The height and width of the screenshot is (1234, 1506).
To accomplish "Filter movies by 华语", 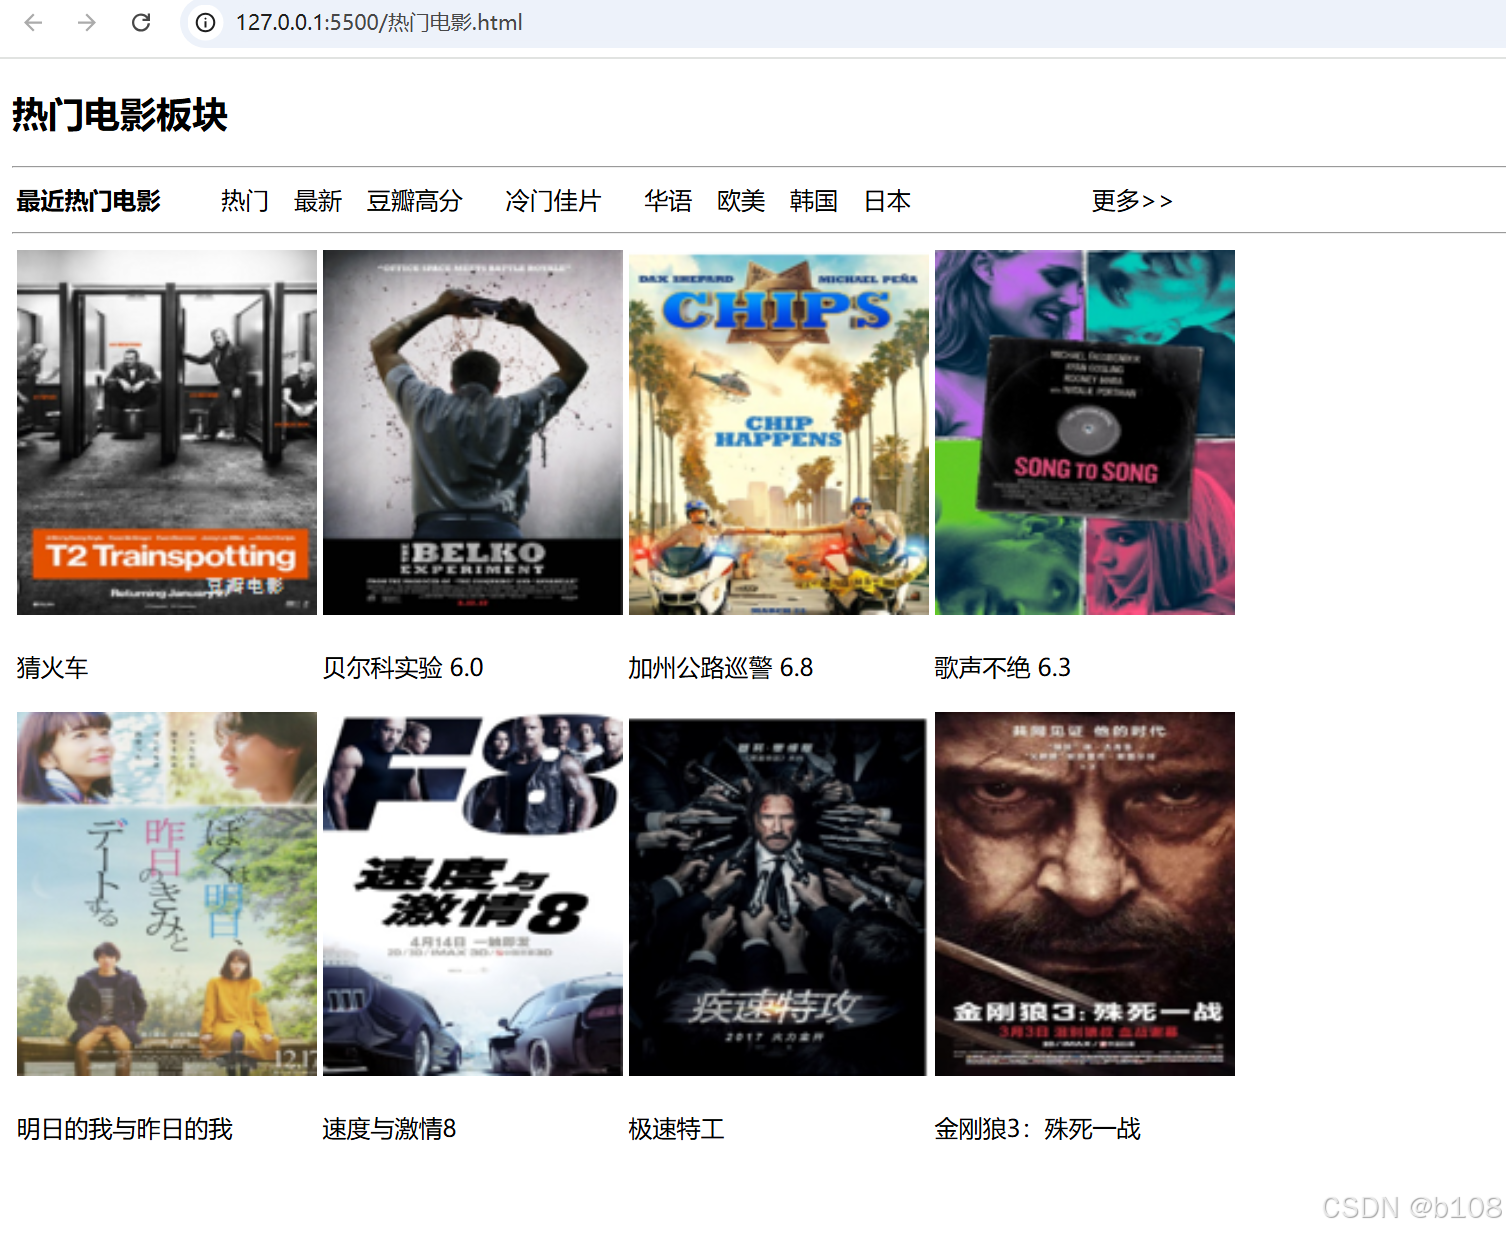I will click(x=668, y=201).
